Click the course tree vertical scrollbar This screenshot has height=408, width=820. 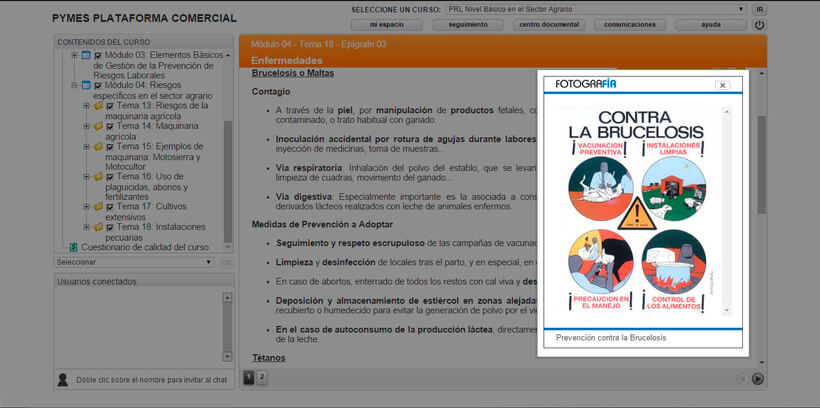click(x=228, y=180)
